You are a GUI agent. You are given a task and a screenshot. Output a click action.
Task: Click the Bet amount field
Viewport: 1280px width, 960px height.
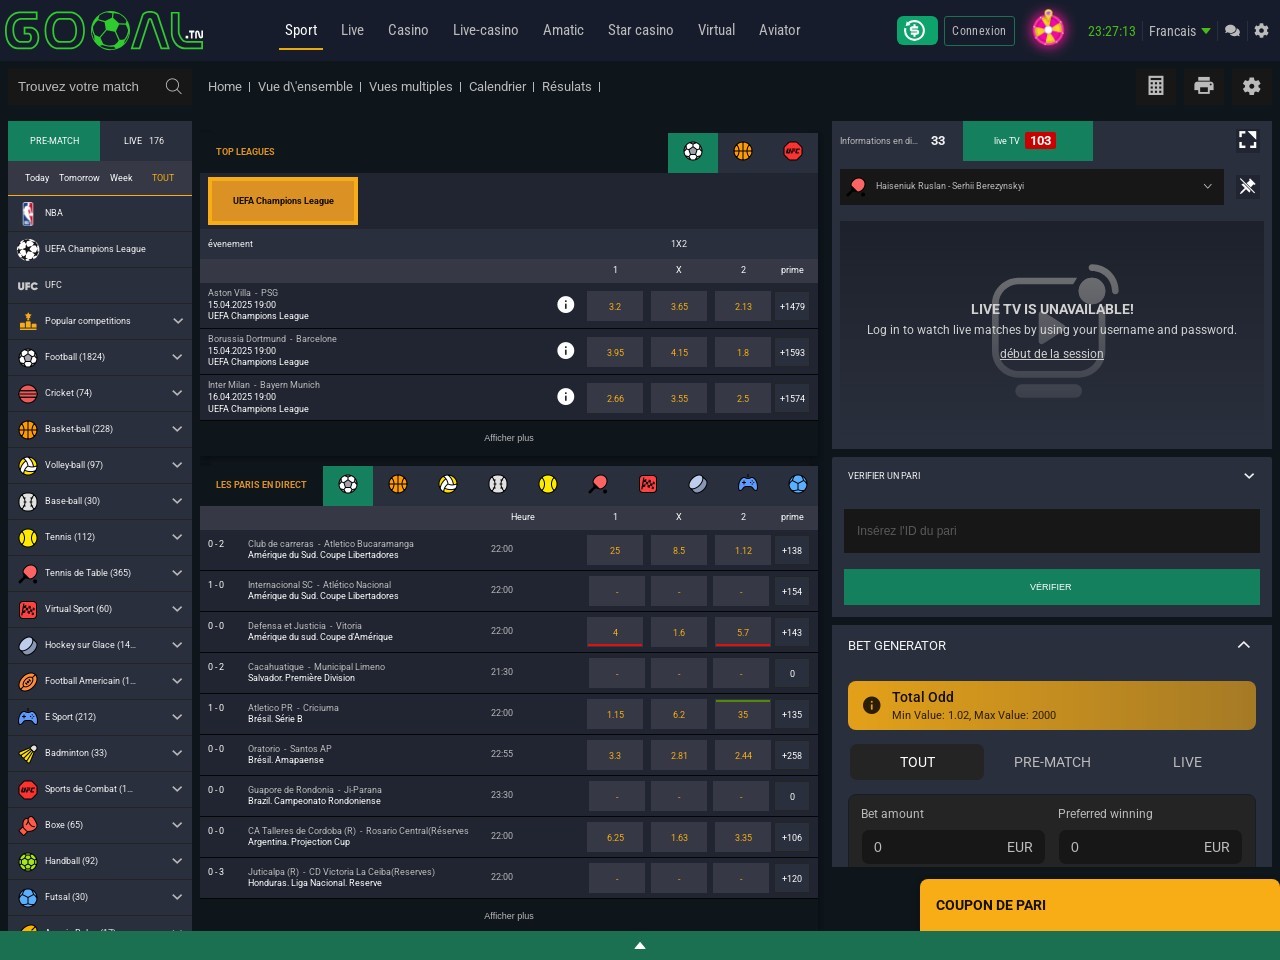(953, 847)
